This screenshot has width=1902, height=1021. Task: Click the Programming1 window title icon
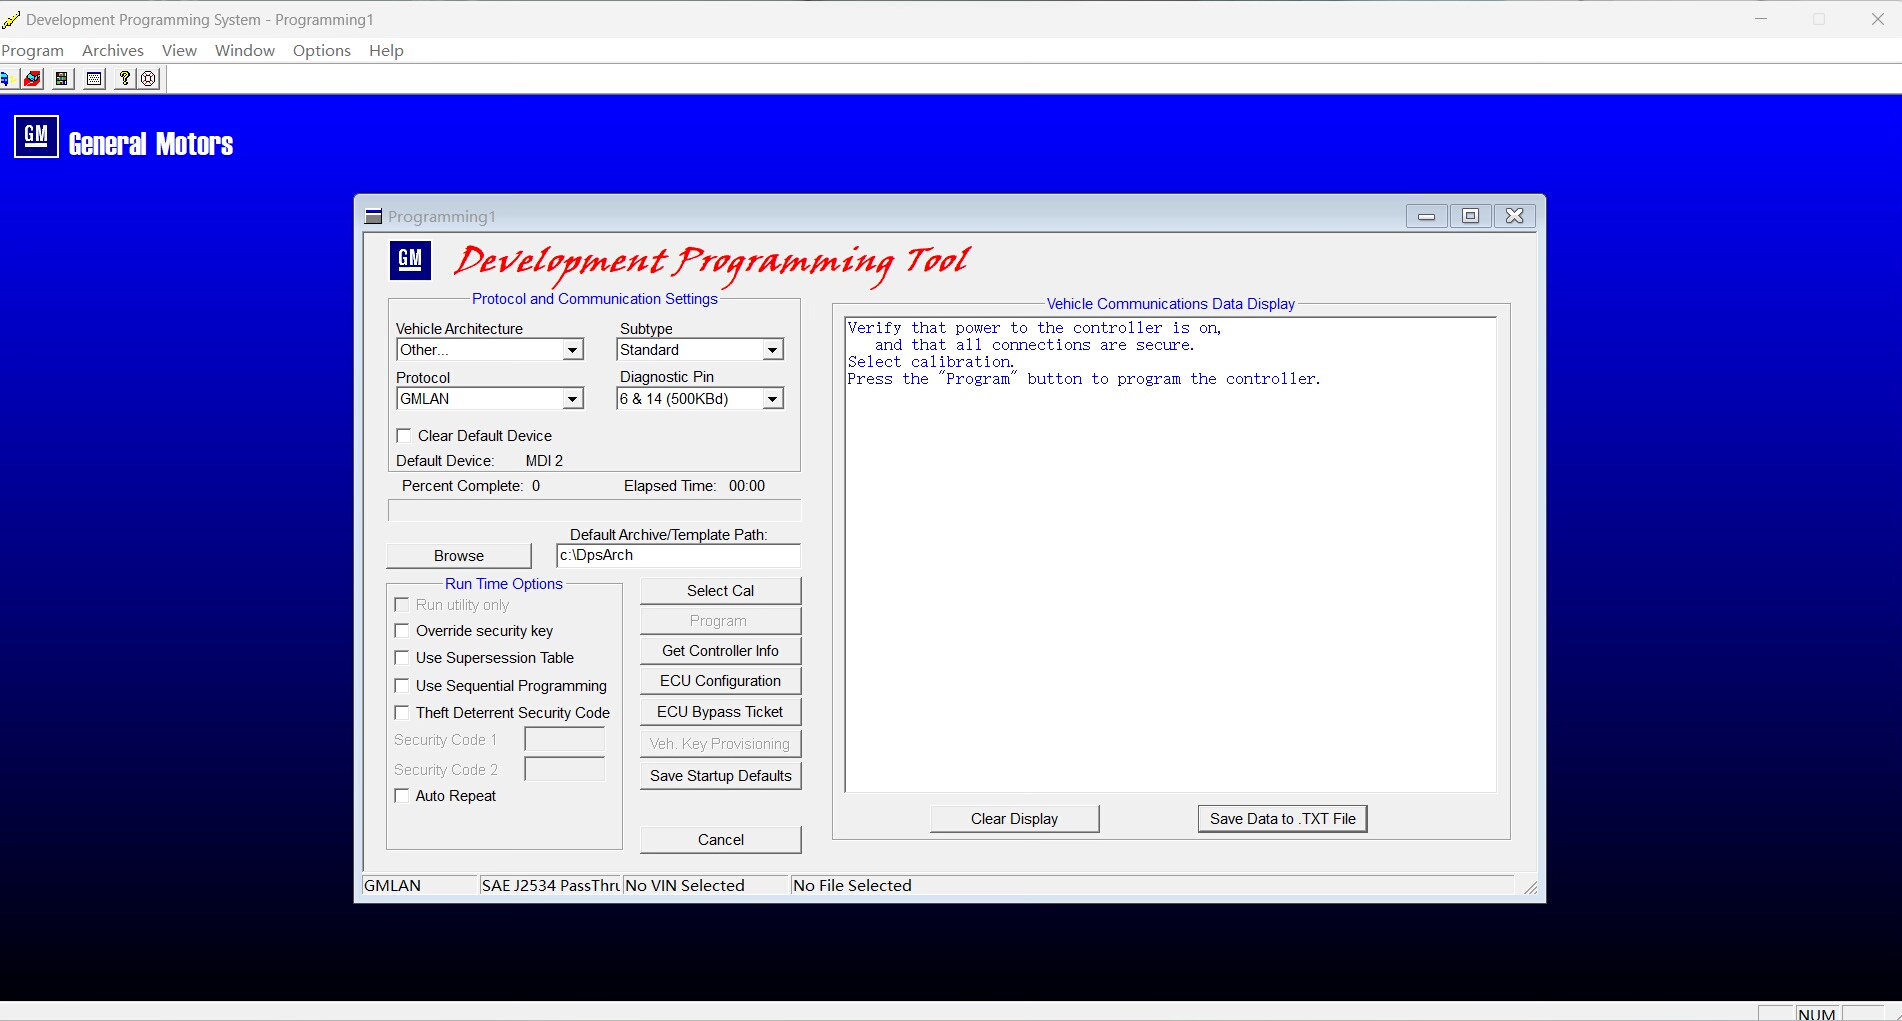[374, 216]
